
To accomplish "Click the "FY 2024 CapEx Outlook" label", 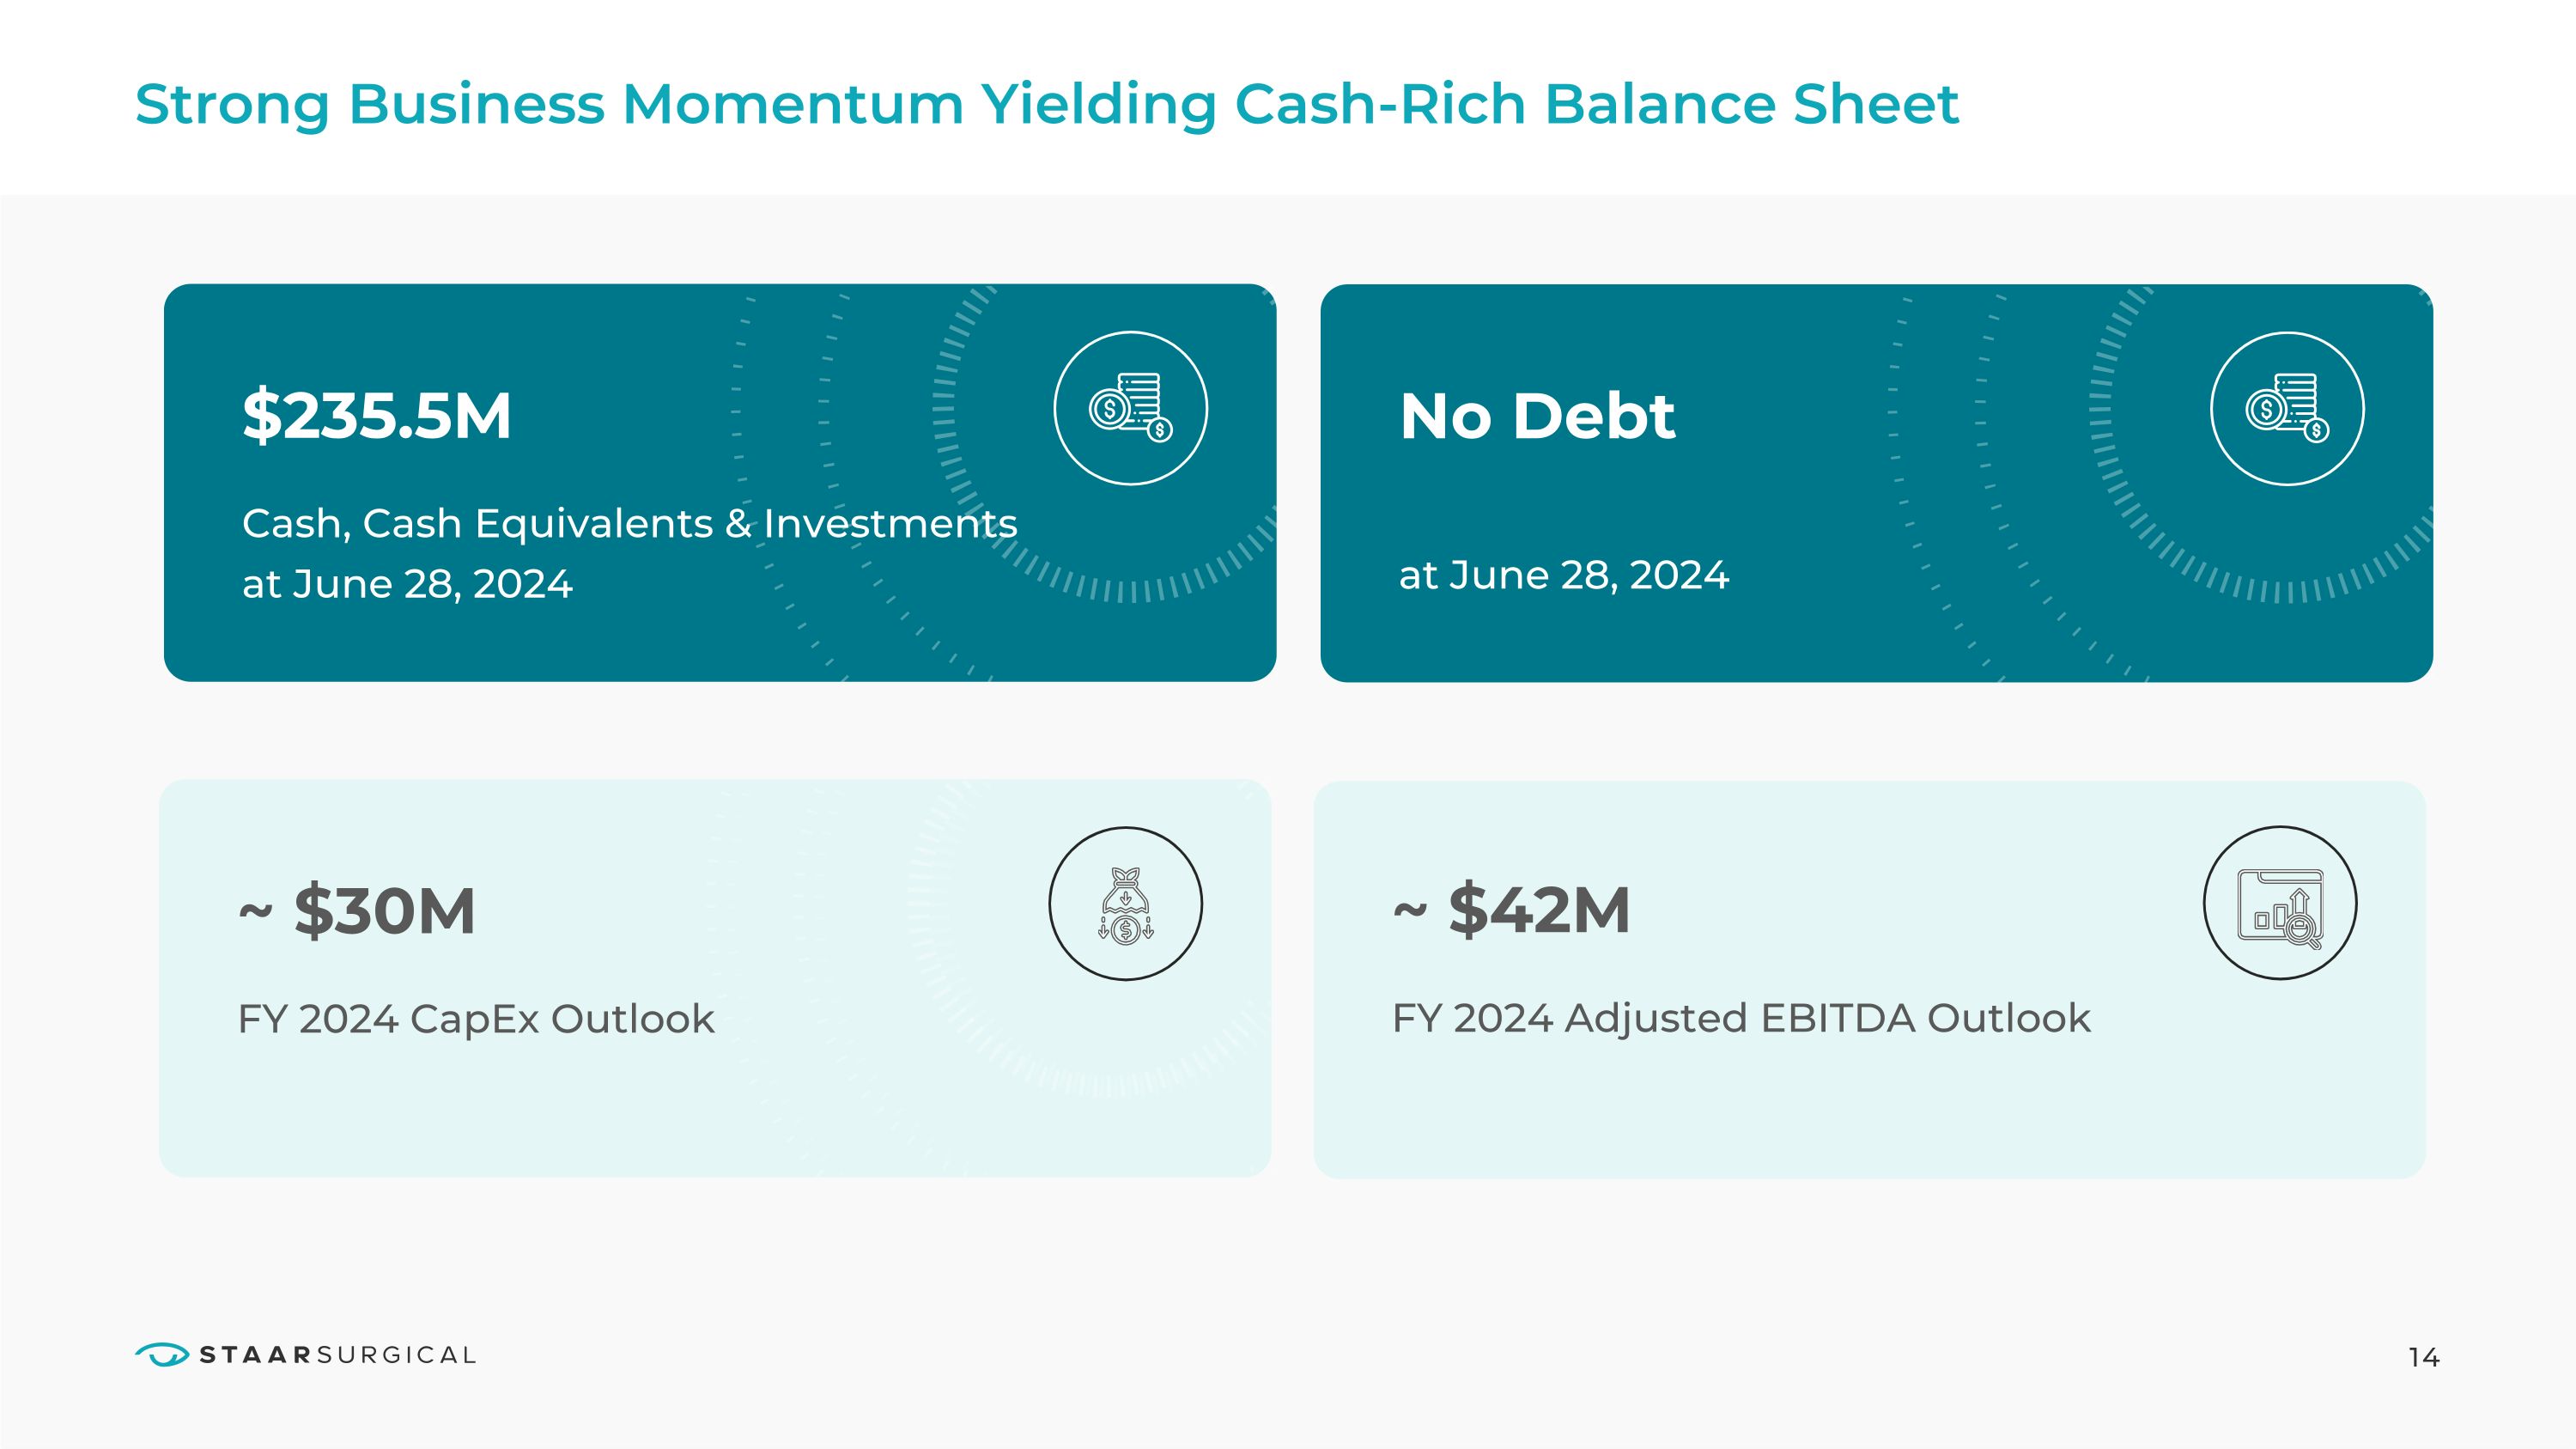I will [476, 1019].
